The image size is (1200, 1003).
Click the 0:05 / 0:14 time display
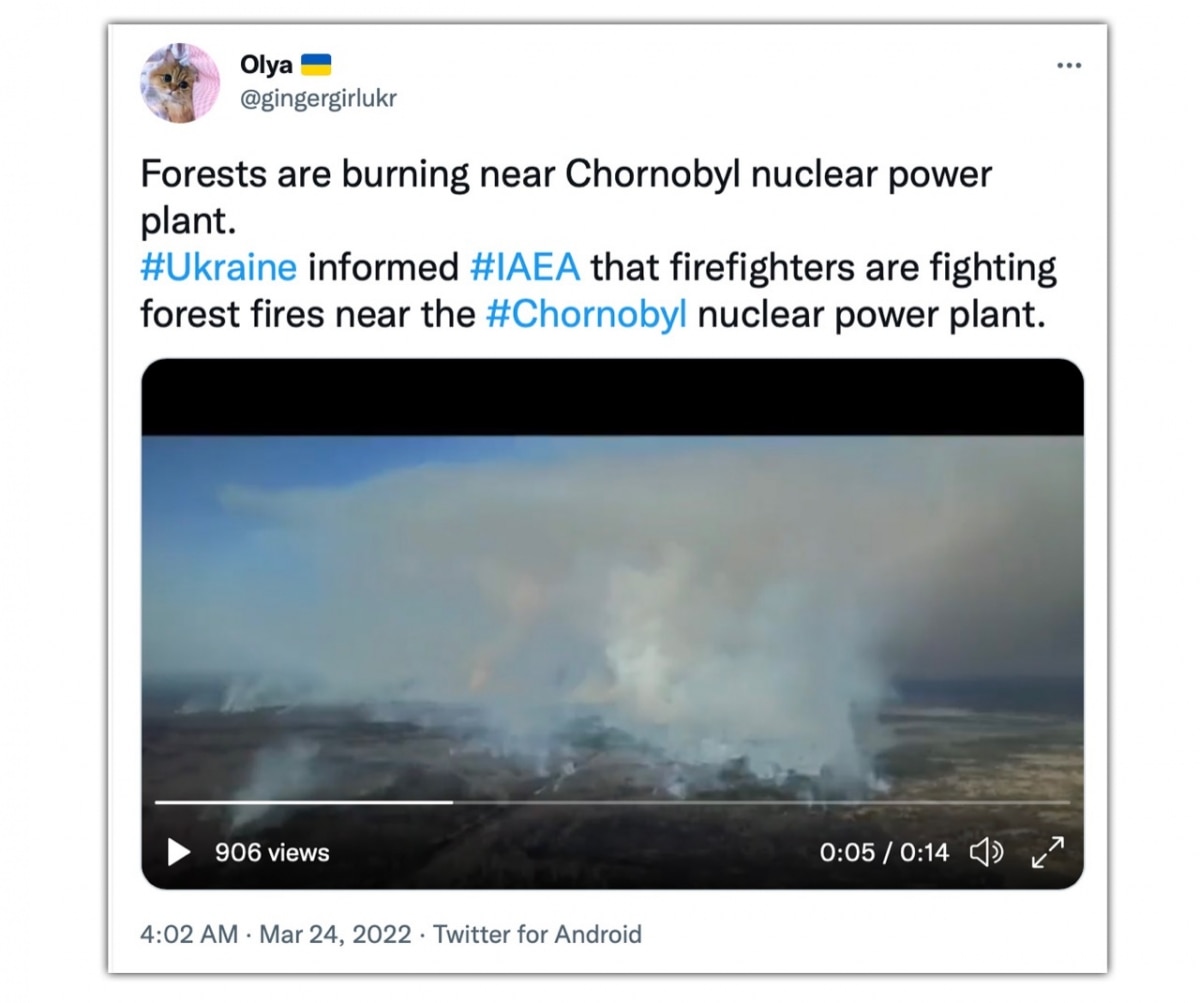(884, 852)
